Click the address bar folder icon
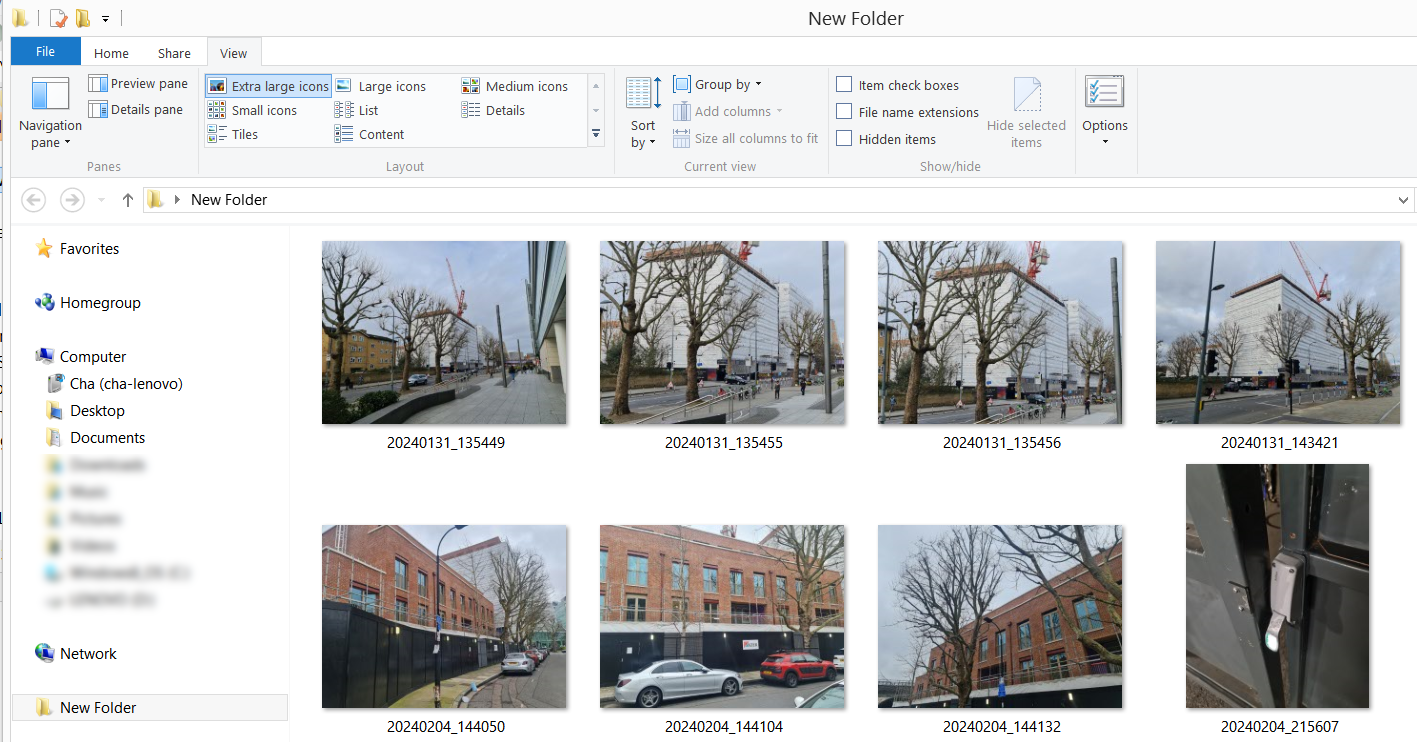1417x742 pixels. click(x=155, y=200)
